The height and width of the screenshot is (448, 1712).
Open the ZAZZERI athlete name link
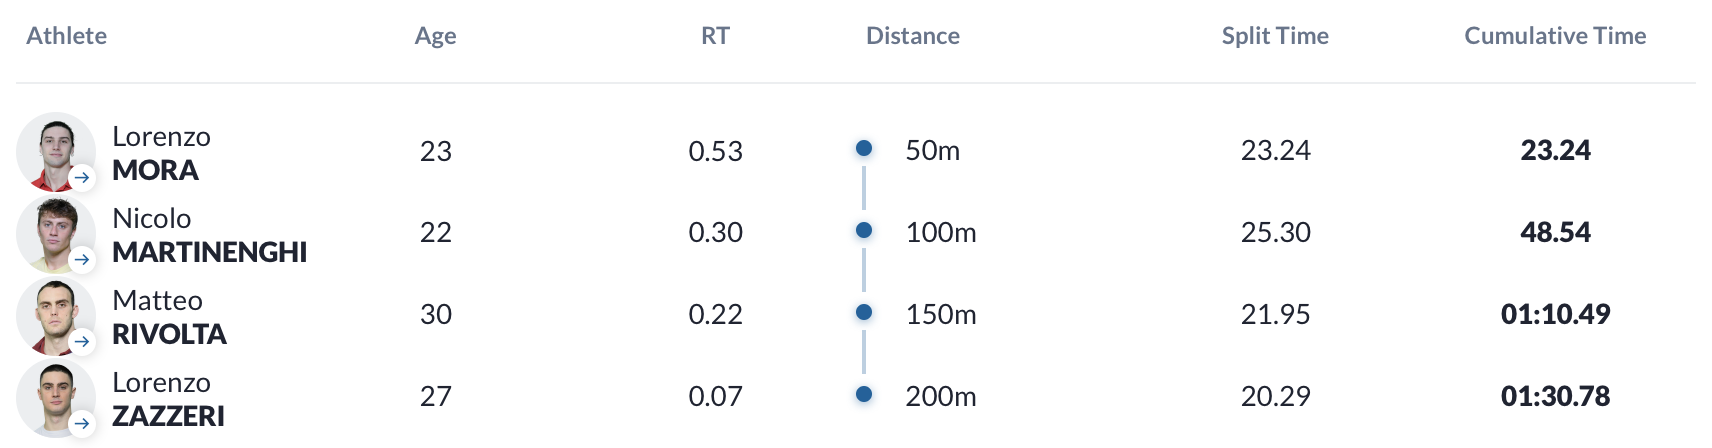click(x=168, y=416)
